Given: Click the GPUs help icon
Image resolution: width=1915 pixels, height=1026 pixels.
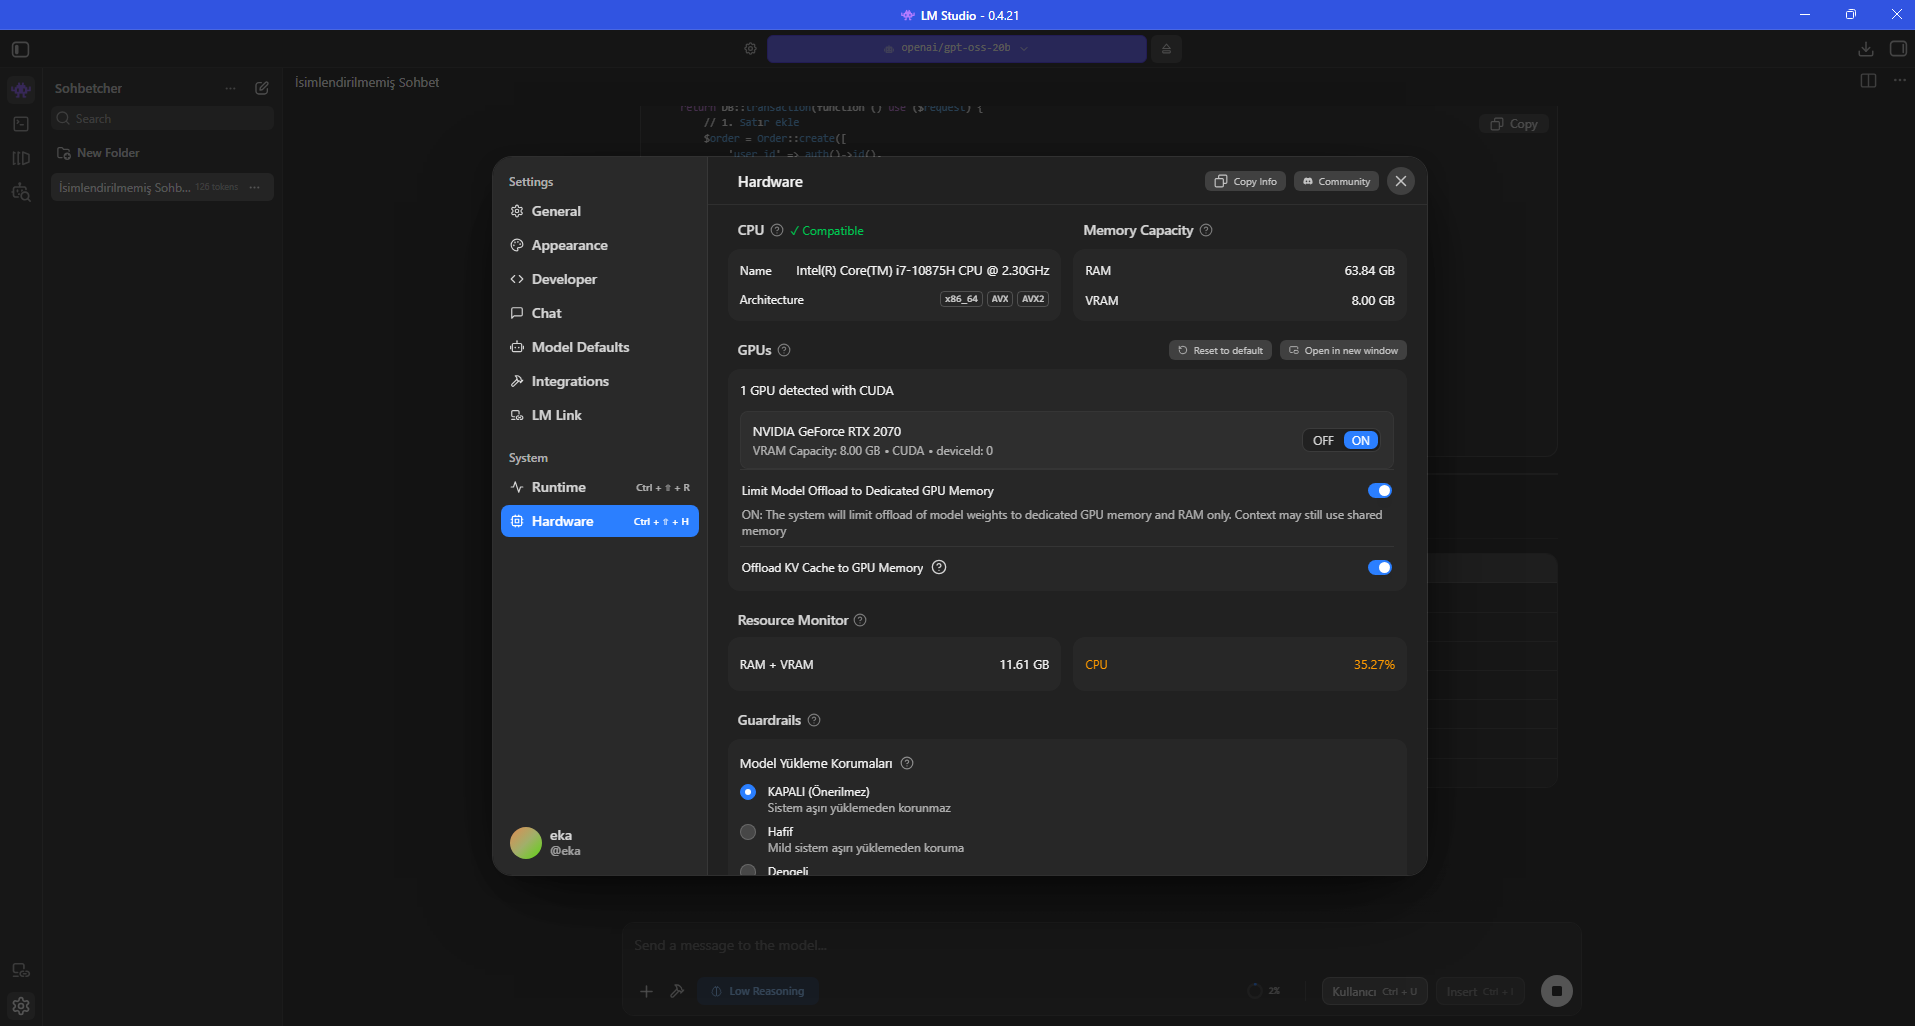Looking at the screenshot, I should pyautogui.click(x=784, y=350).
